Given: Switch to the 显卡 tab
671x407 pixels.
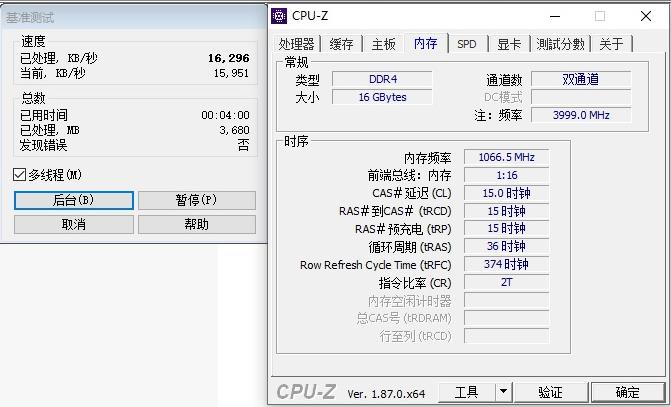Looking at the screenshot, I should (x=509, y=44).
